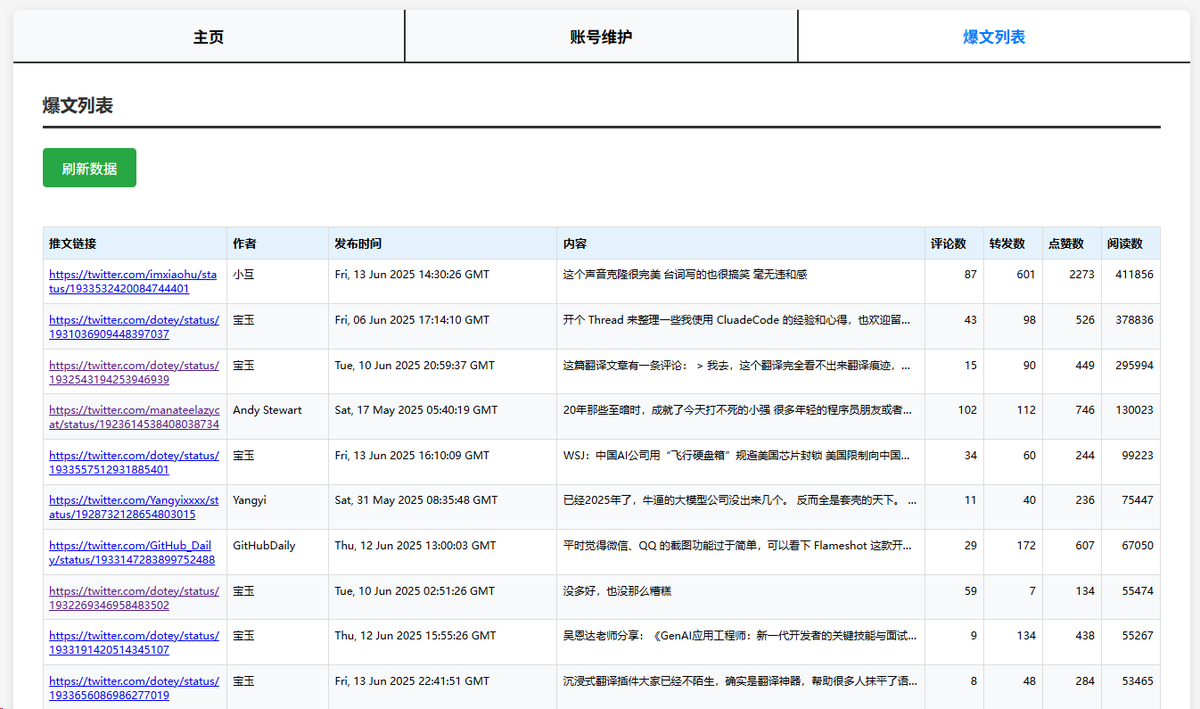
Task: Click read count 99223
Action: click(1137, 455)
